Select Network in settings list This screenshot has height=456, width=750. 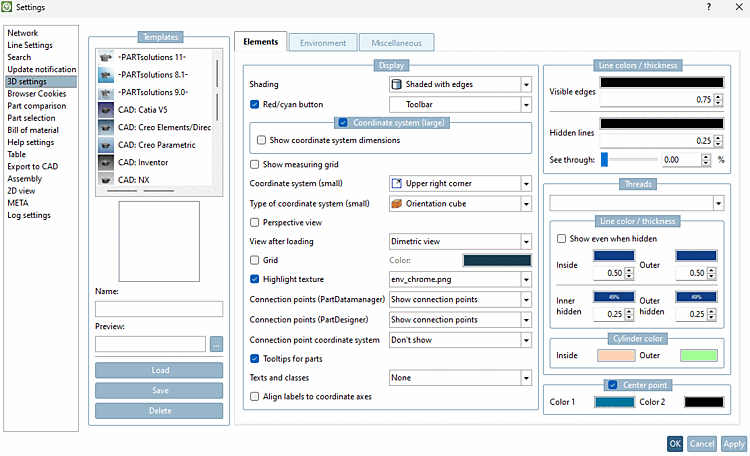pos(22,33)
